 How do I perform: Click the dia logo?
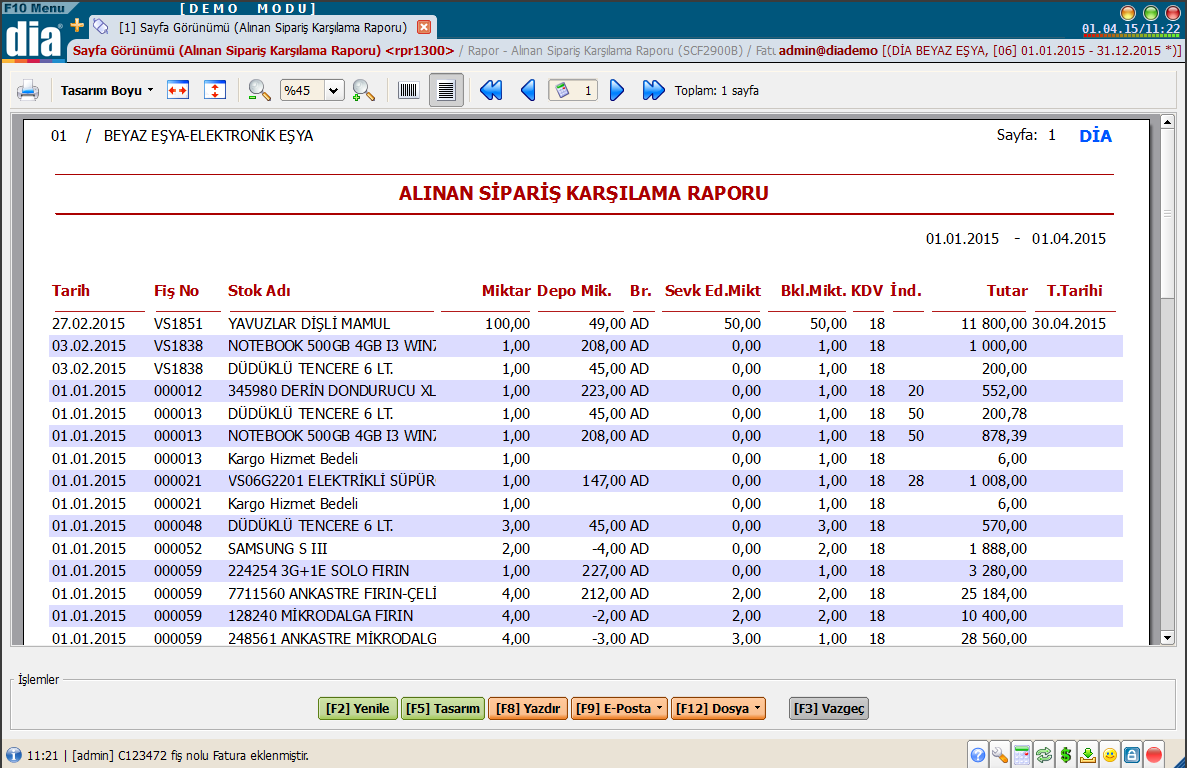33,39
